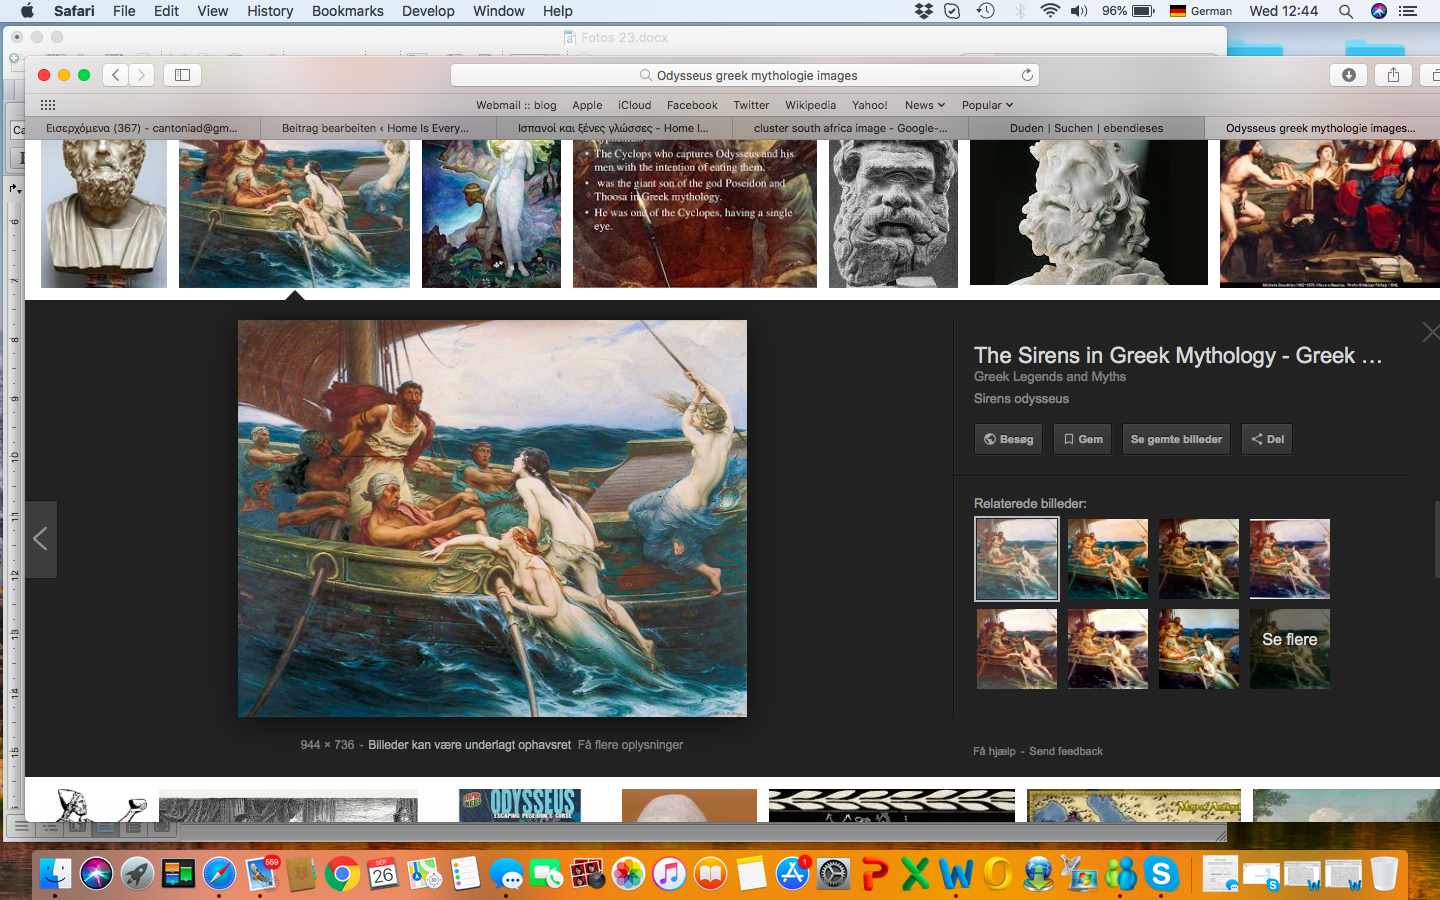Go to previous image with left arrow
Viewport: 1440px width, 900px height.
tap(41, 539)
